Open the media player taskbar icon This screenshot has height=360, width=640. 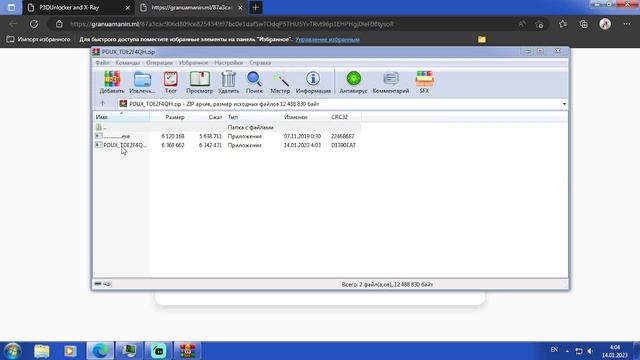[x=70, y=351]
